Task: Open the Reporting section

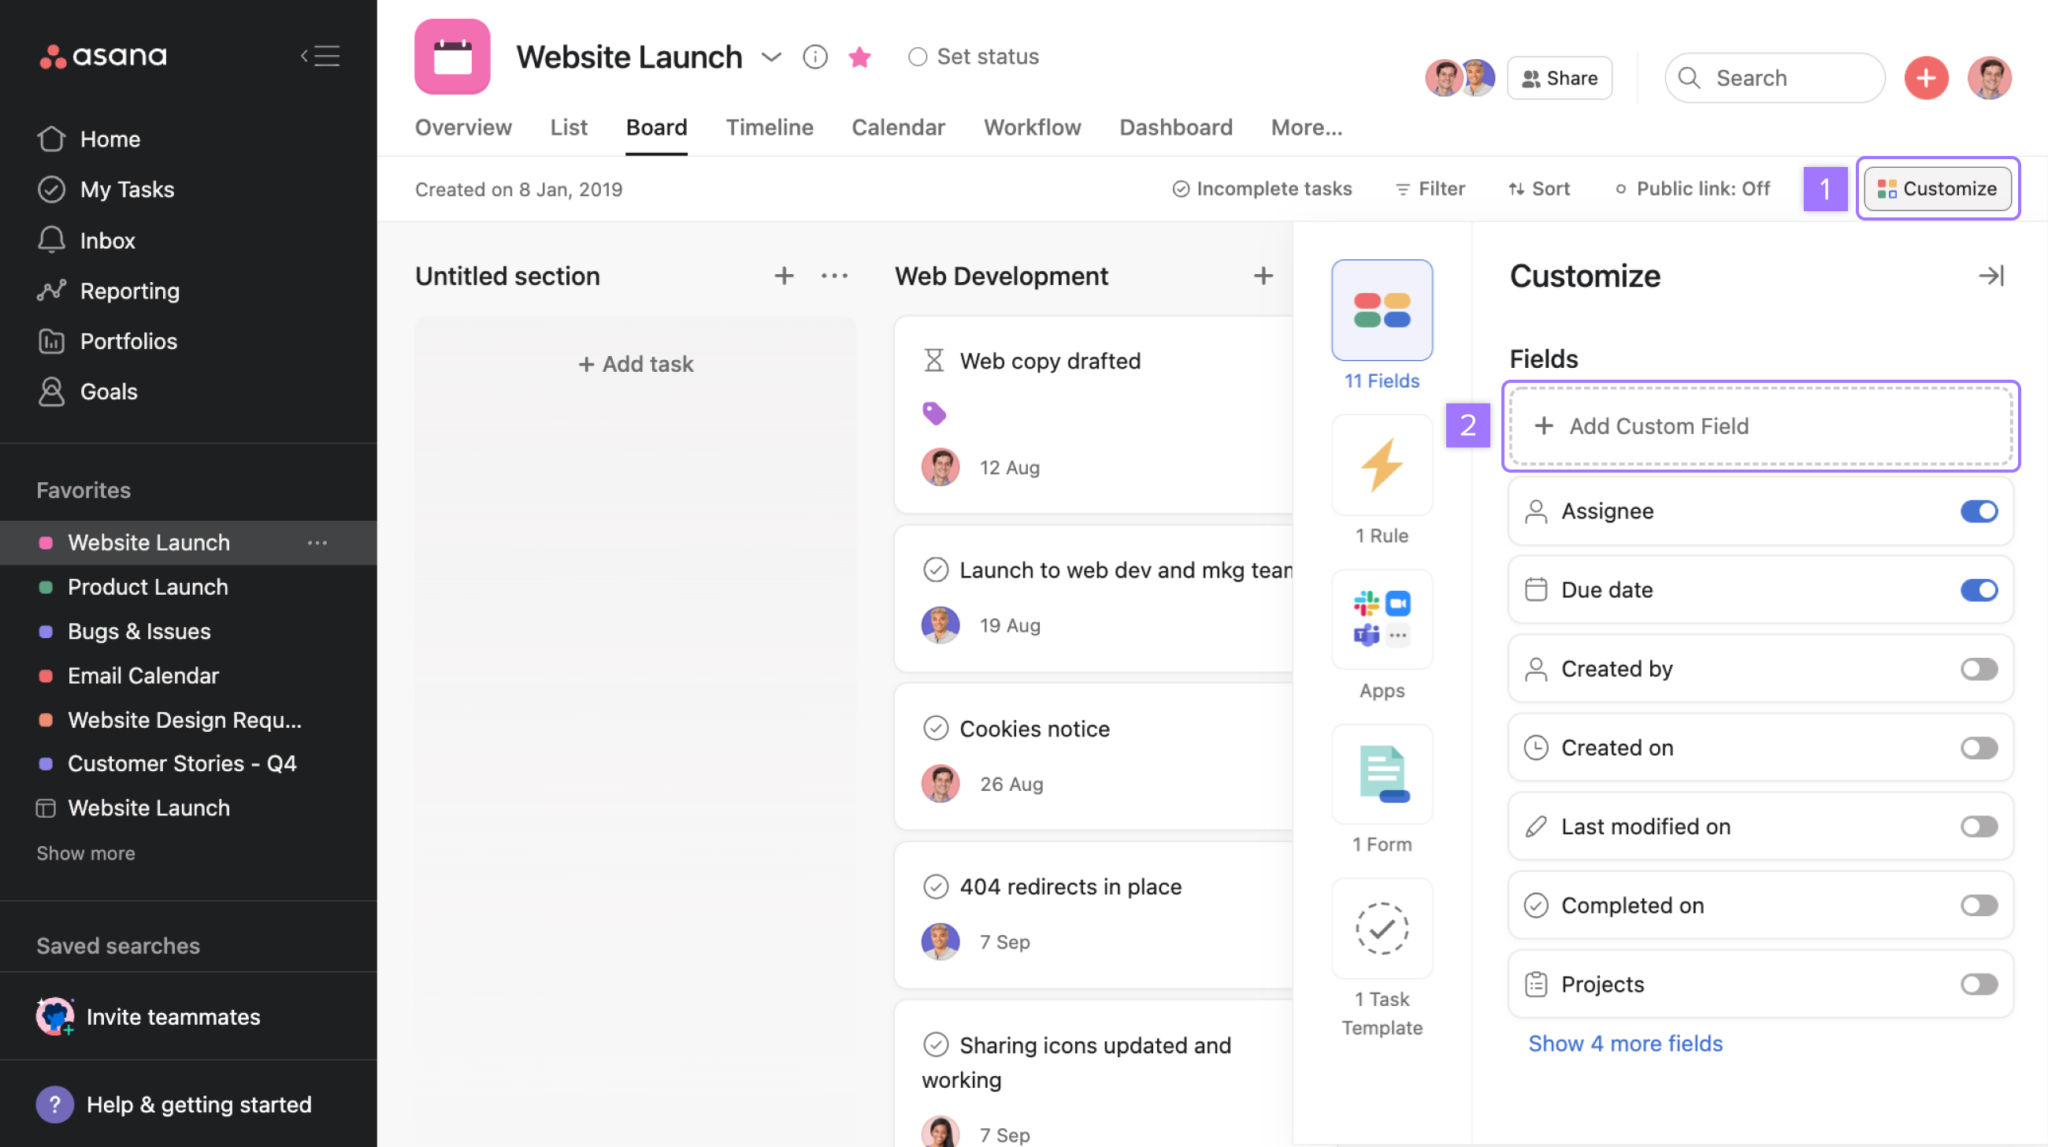Action: (x=128, y=291)
